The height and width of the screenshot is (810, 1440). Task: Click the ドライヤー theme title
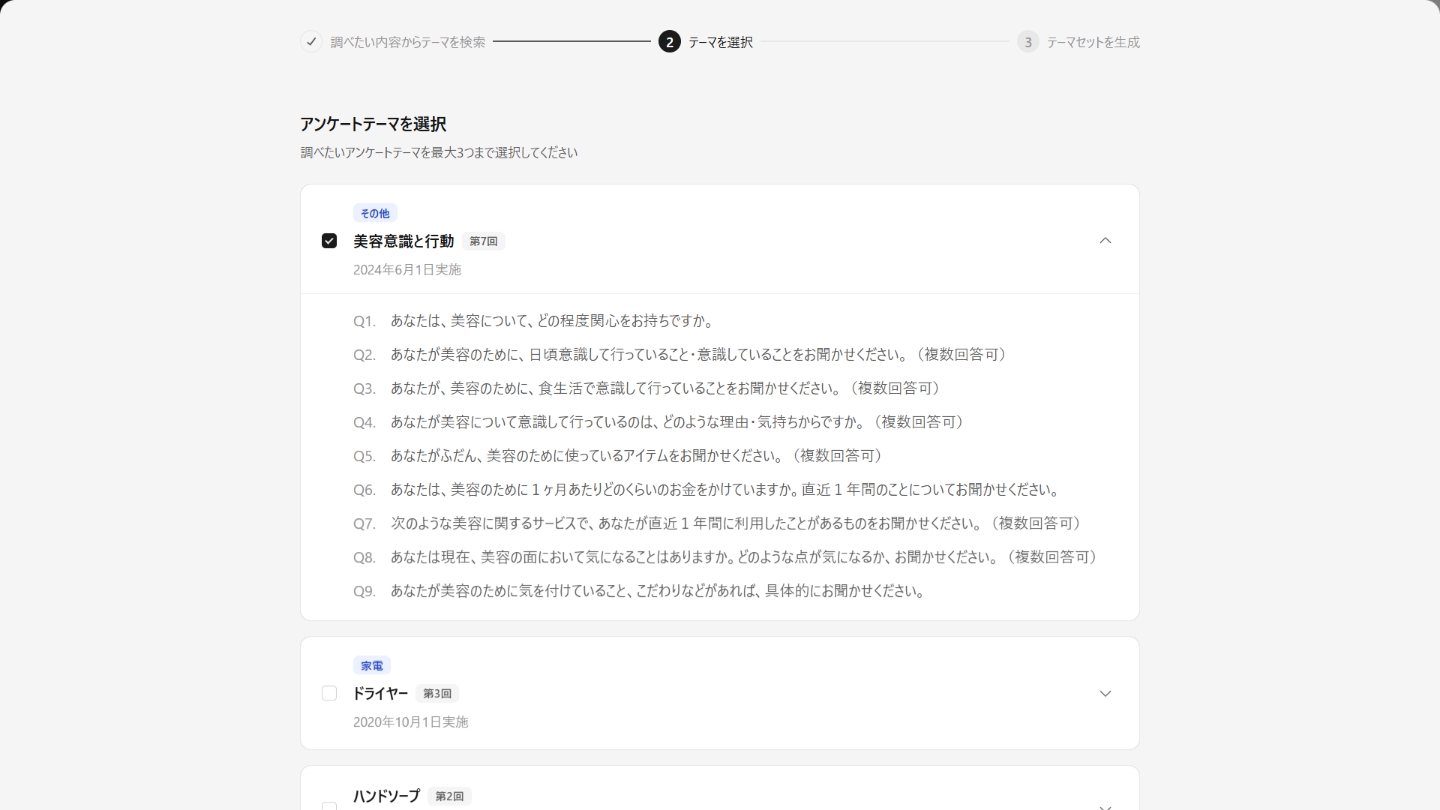click(x=380, y=693)
